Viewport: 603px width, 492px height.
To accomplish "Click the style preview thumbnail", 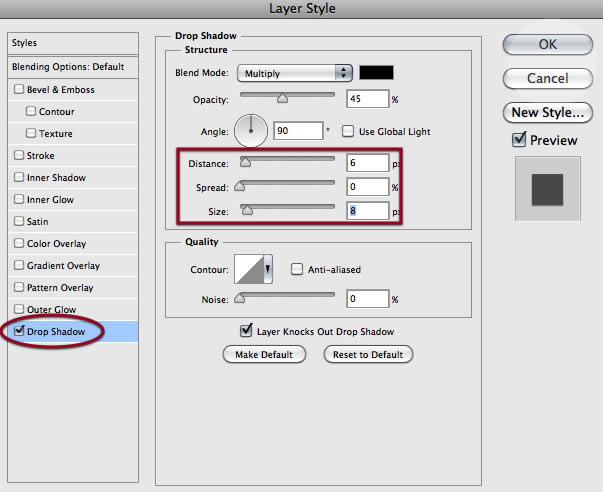I will tap(548, 189).
